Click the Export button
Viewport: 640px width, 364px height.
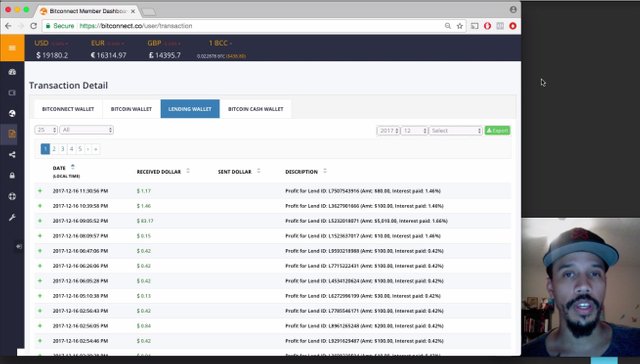click(x=498, y=131)
